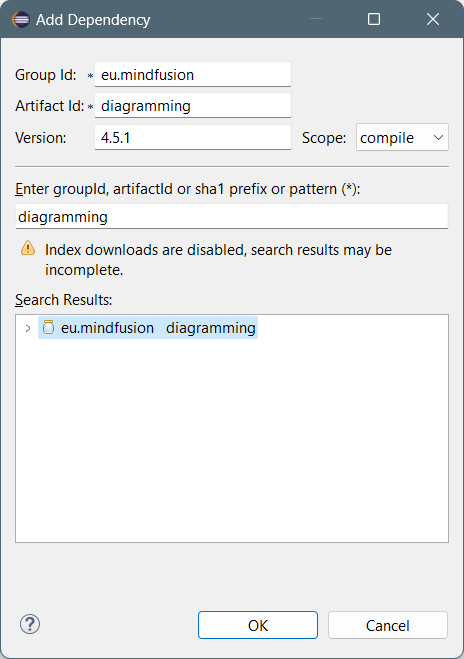Click the Eclipse icon in the title bar
The width and height of the screenshot is (464, 659).
(x=21, y=19)
